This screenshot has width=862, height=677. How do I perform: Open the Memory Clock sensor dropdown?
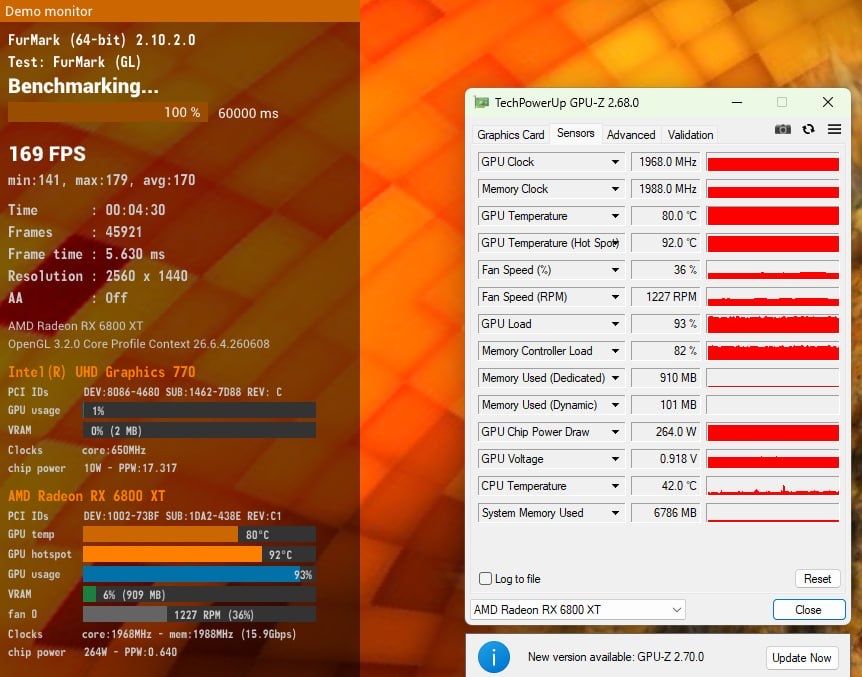(615, 189)
